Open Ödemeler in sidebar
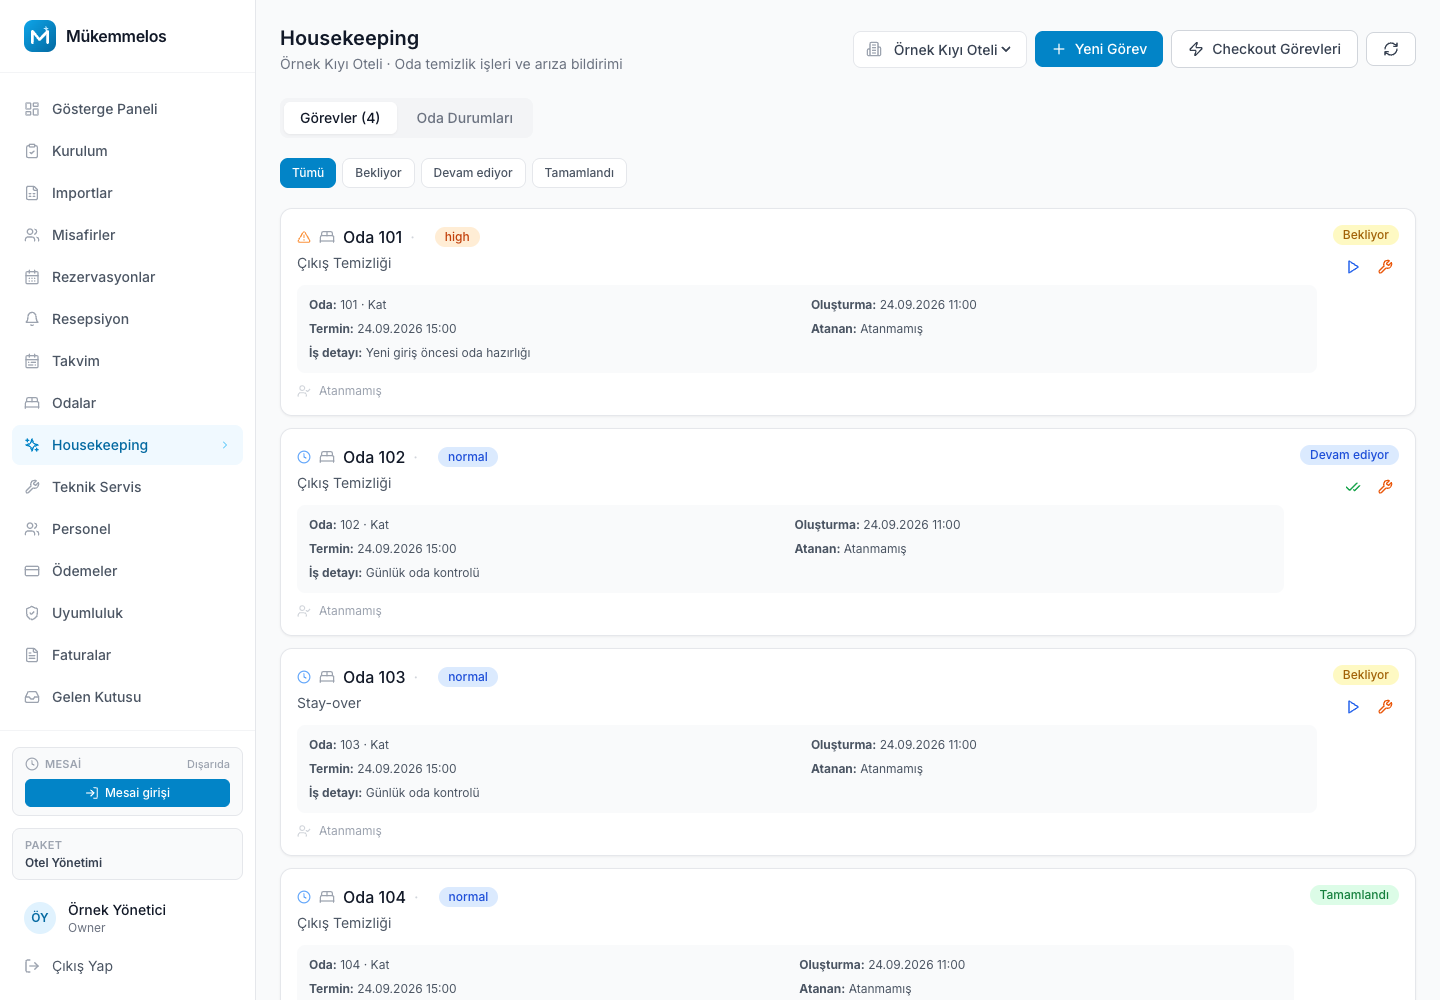Viewport: 1440px width, 1000px height. [x=128, y=571]
